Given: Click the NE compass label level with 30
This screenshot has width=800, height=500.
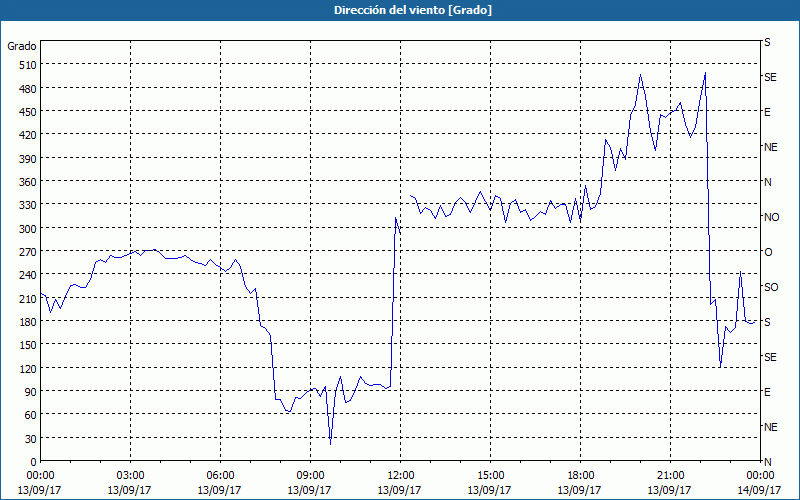Looking at the screenshot, I should click(771, 427).
